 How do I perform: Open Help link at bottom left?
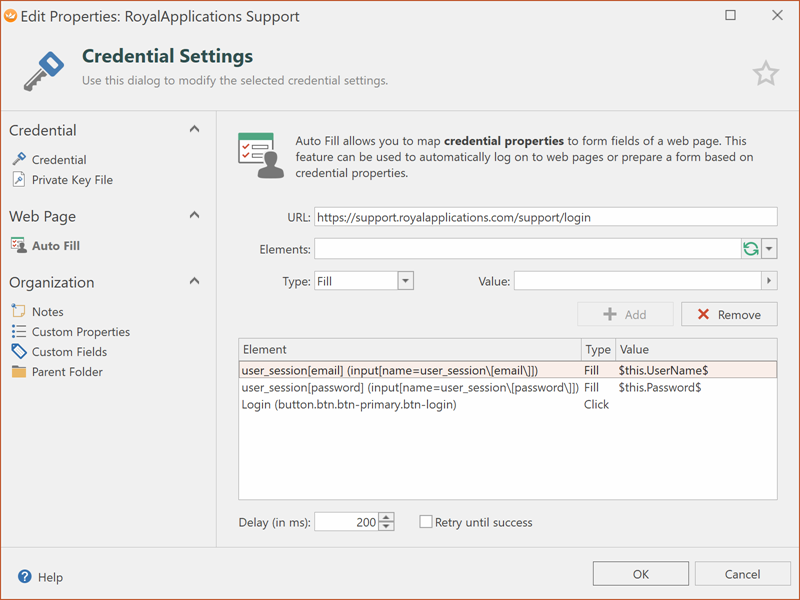[40, 577]
